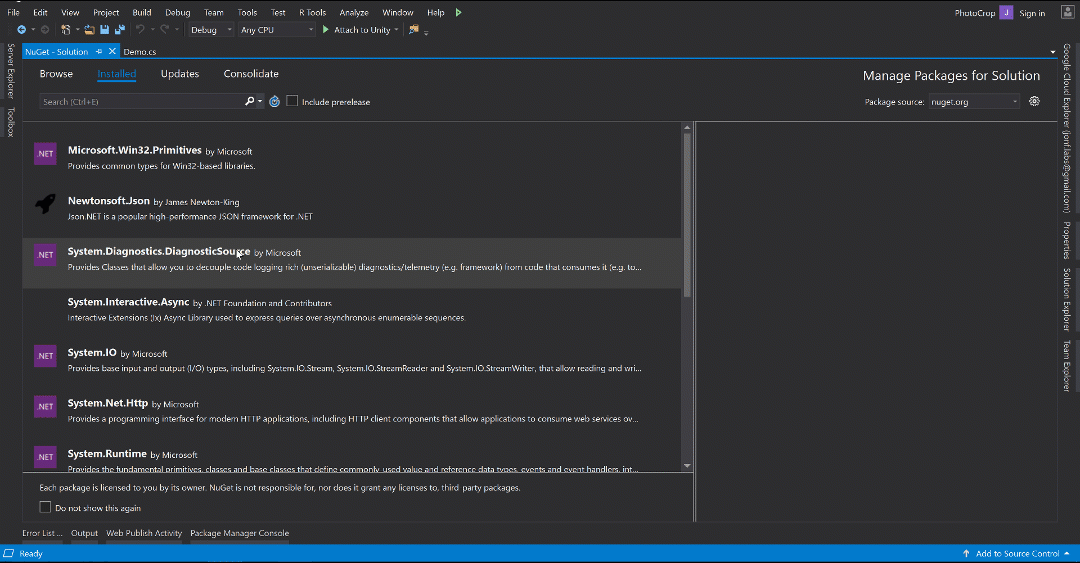Viewport: 1080px width, 563px height.
Task: Click the Save floppy disk icon
Action: (105, 30)
